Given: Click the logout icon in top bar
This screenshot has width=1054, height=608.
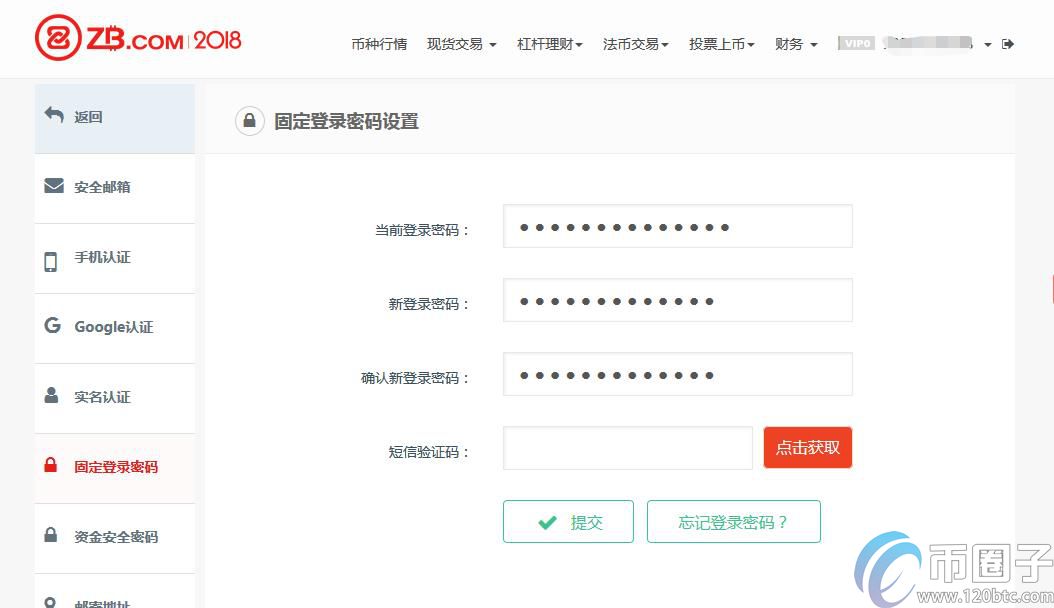Looking at the screenshot, I should pyautogui.click(x=1008, y=44).
